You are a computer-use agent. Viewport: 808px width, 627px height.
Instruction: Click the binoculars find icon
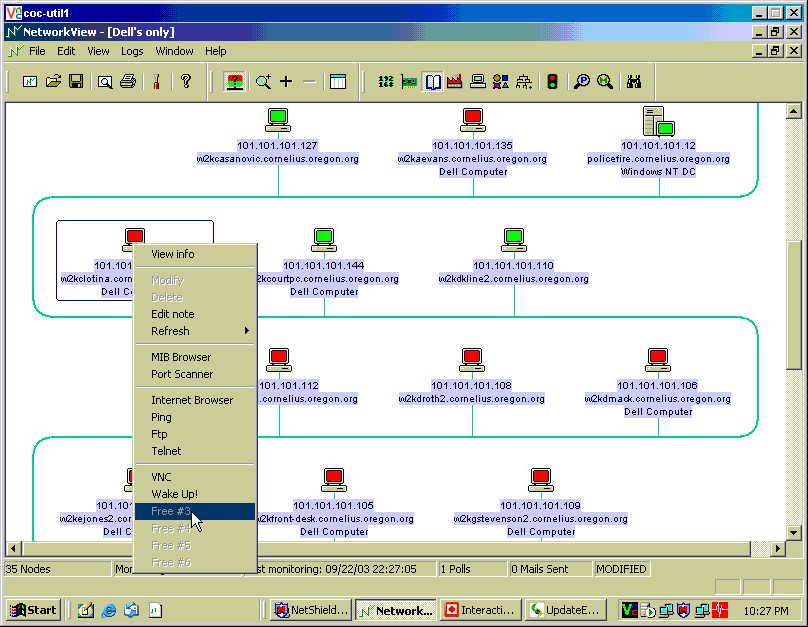[634, 81]
